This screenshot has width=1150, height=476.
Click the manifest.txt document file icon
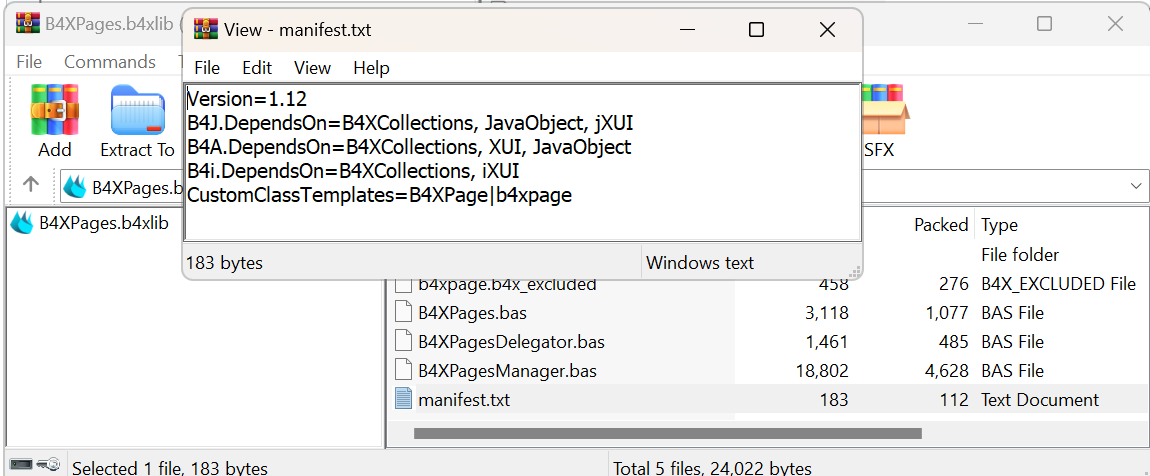tap(403, 400)
